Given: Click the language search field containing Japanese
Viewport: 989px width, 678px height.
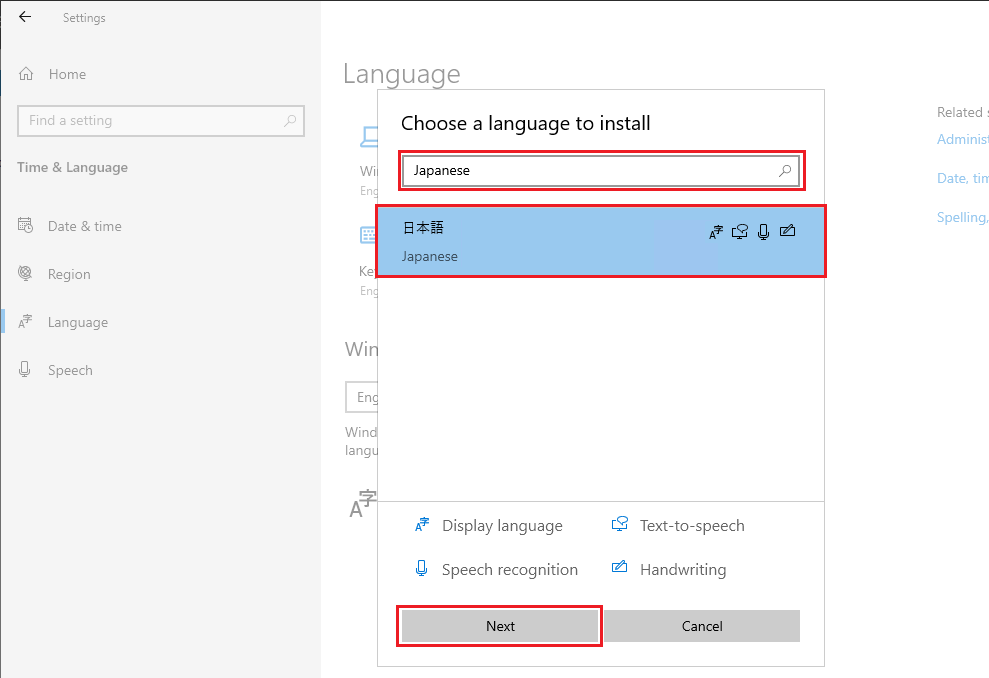Looking at the screenshot, I should [601, 170].
